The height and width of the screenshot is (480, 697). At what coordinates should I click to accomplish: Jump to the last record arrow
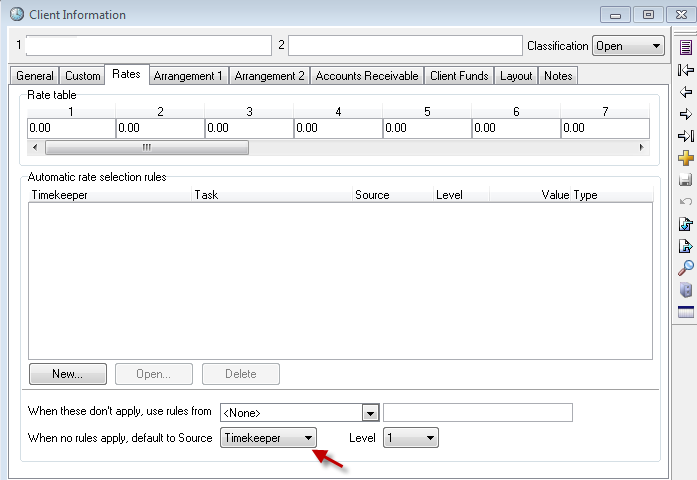[x=686, y=136]
